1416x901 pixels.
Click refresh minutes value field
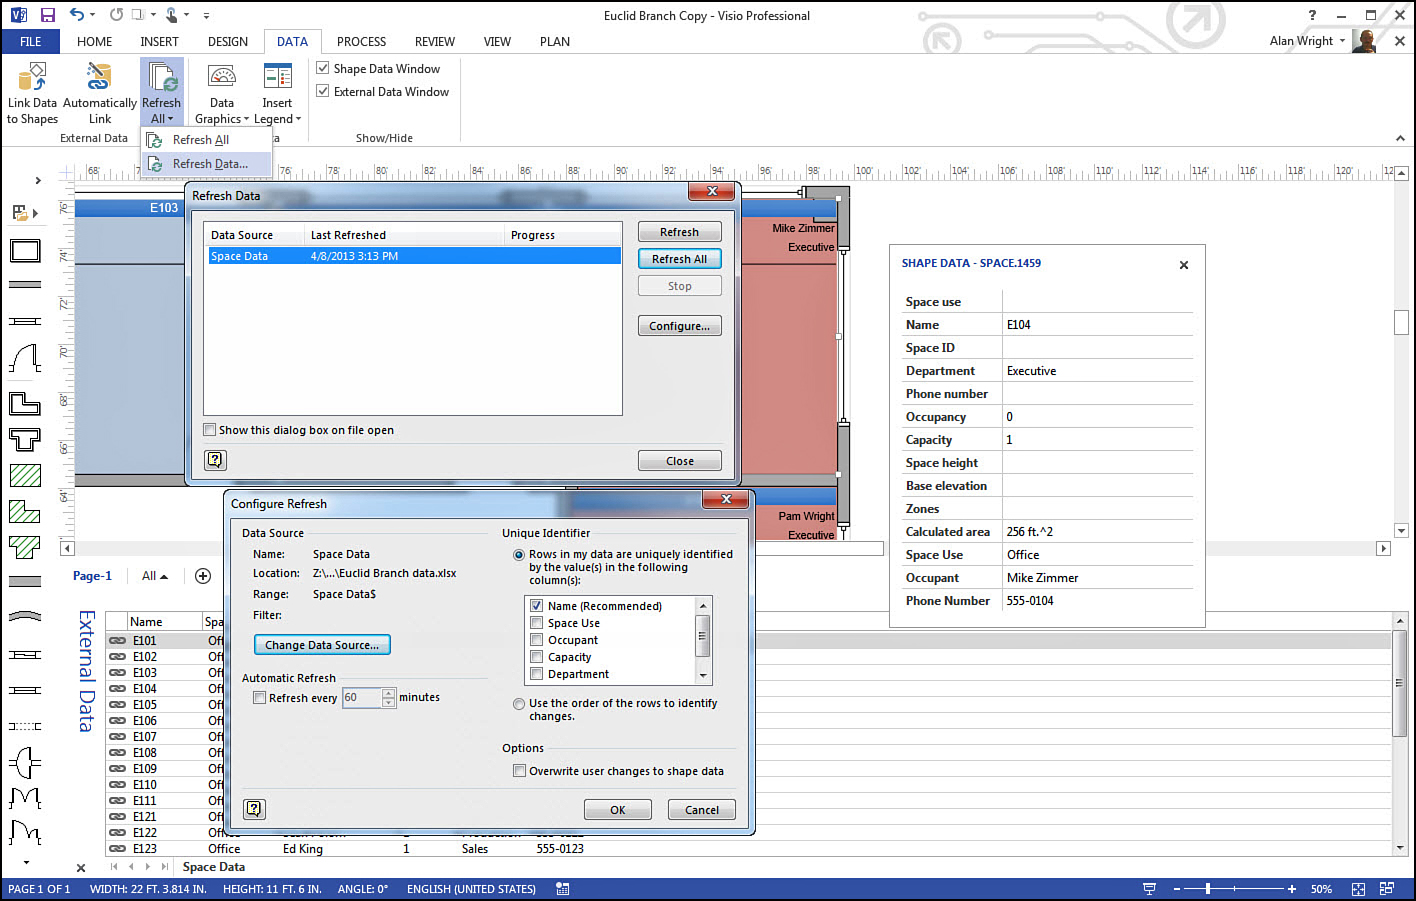[x=362, y=698]
